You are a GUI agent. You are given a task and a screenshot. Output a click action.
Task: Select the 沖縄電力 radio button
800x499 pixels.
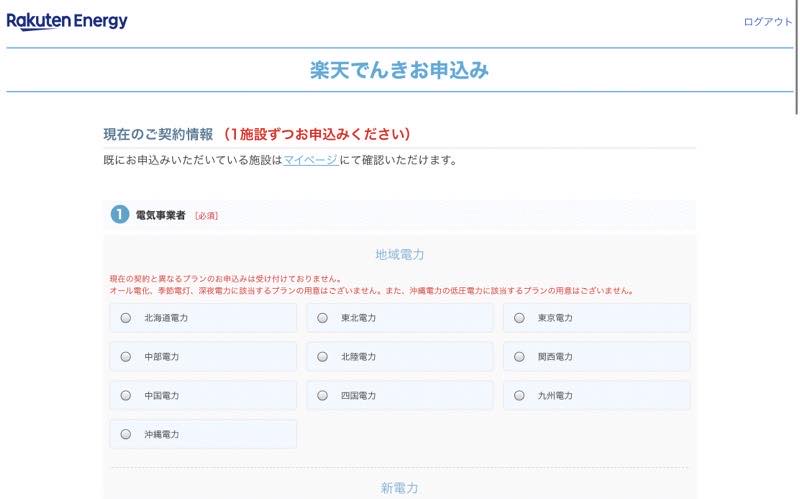[x=126, y=434]
